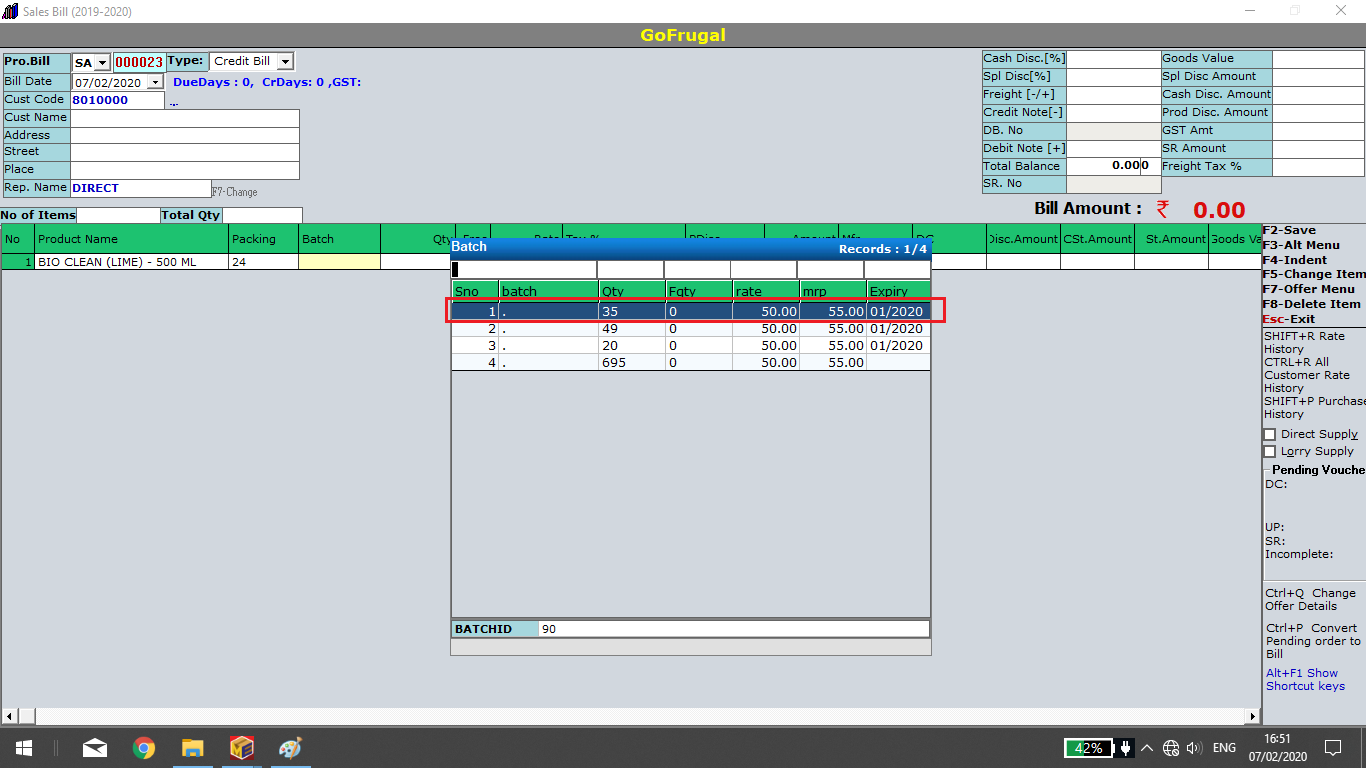1366x768 pixels.
Task: Click the Rep. Name field showing DIRECT
Action: 140,188
